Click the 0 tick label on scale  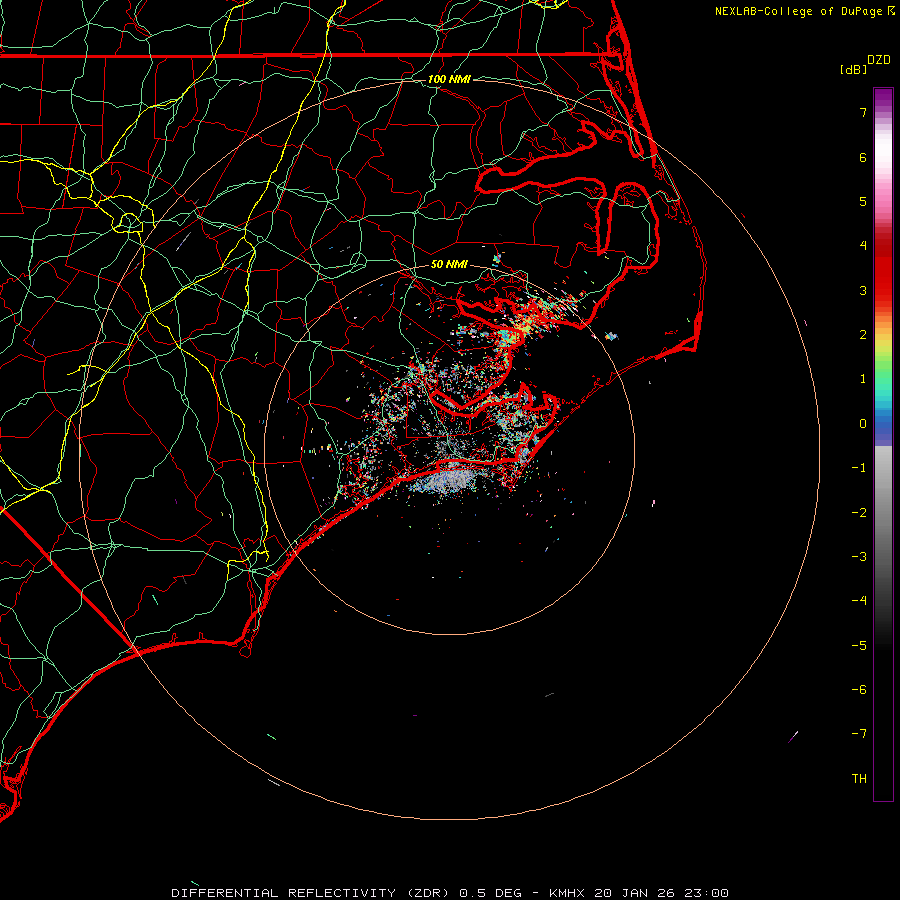coord(862,423)
